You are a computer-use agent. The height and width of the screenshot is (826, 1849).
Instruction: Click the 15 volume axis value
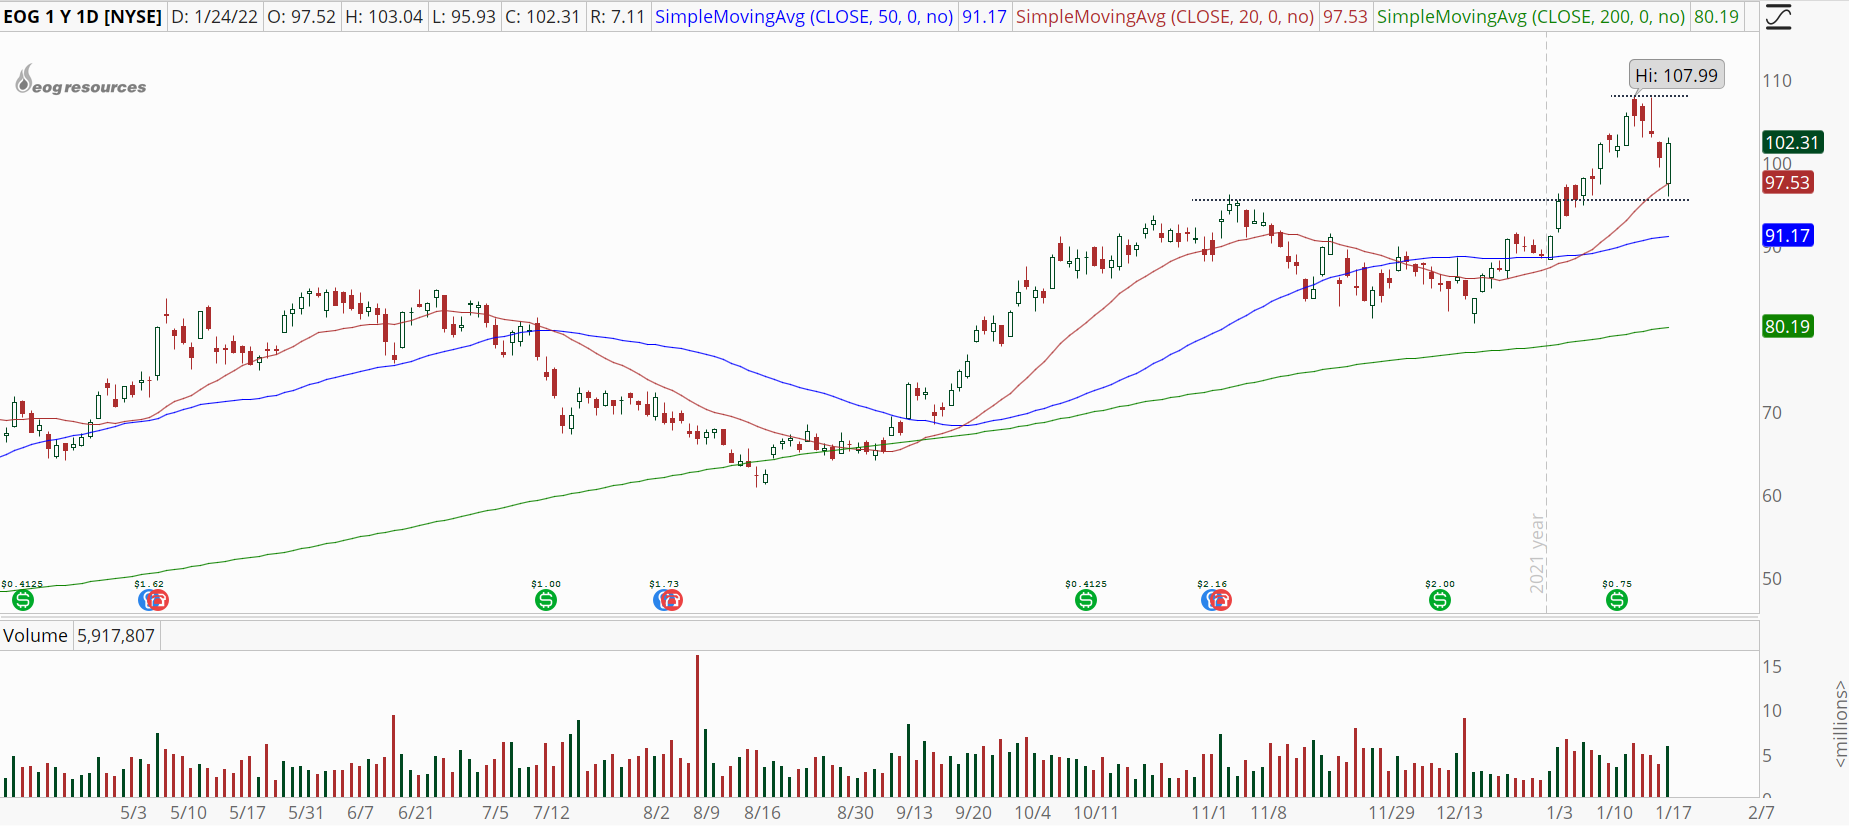(x=1772, y=667)
